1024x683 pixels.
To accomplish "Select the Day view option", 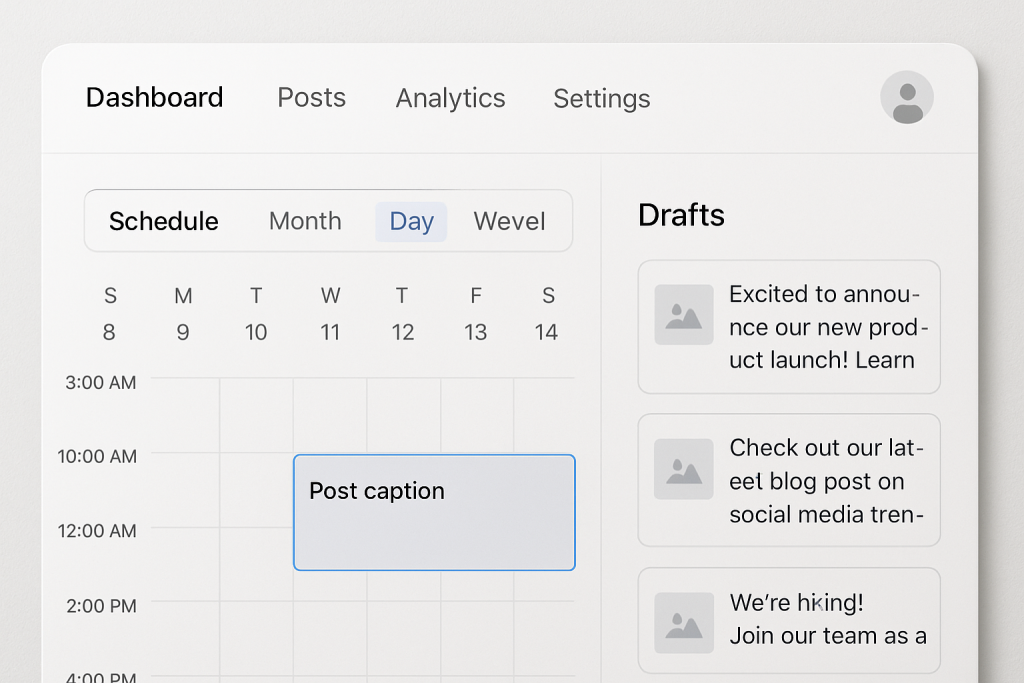I will (x=411, y=222).
